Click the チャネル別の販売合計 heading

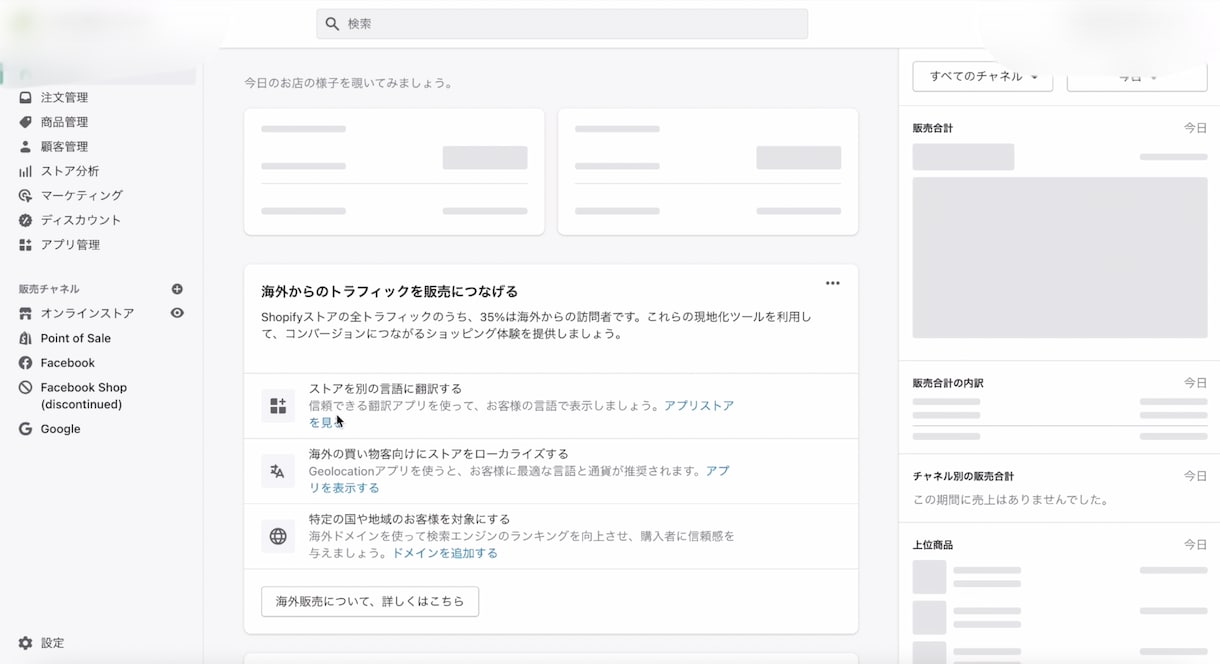[x=963, y=476]
